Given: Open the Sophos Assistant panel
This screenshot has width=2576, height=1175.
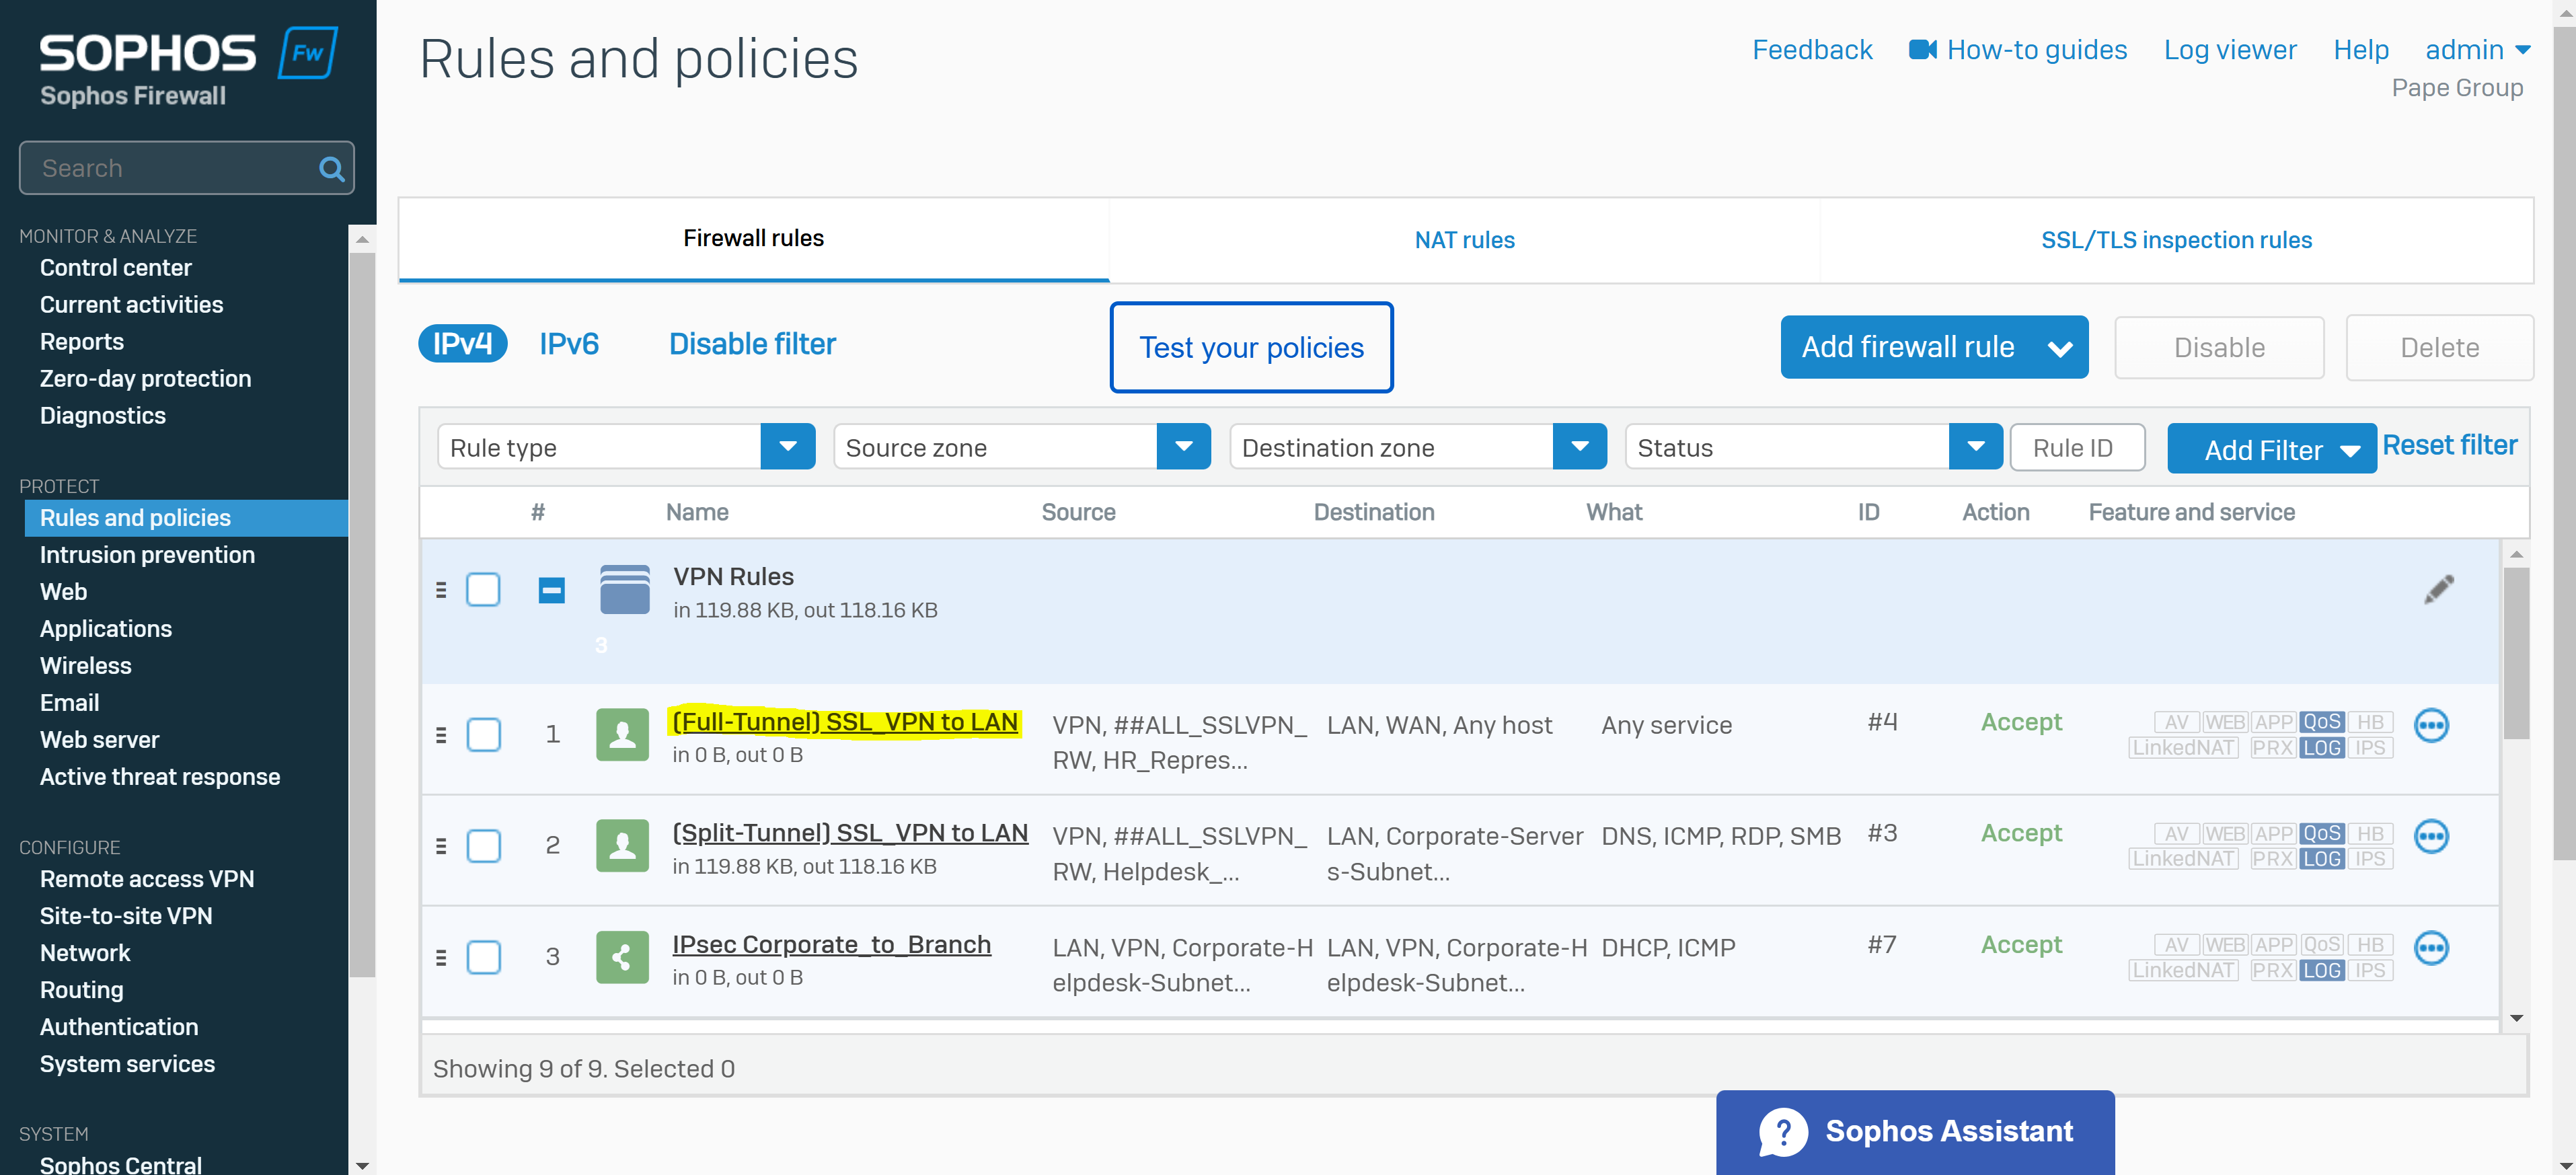Looking at the screenshot, I should [1915, 1132].
